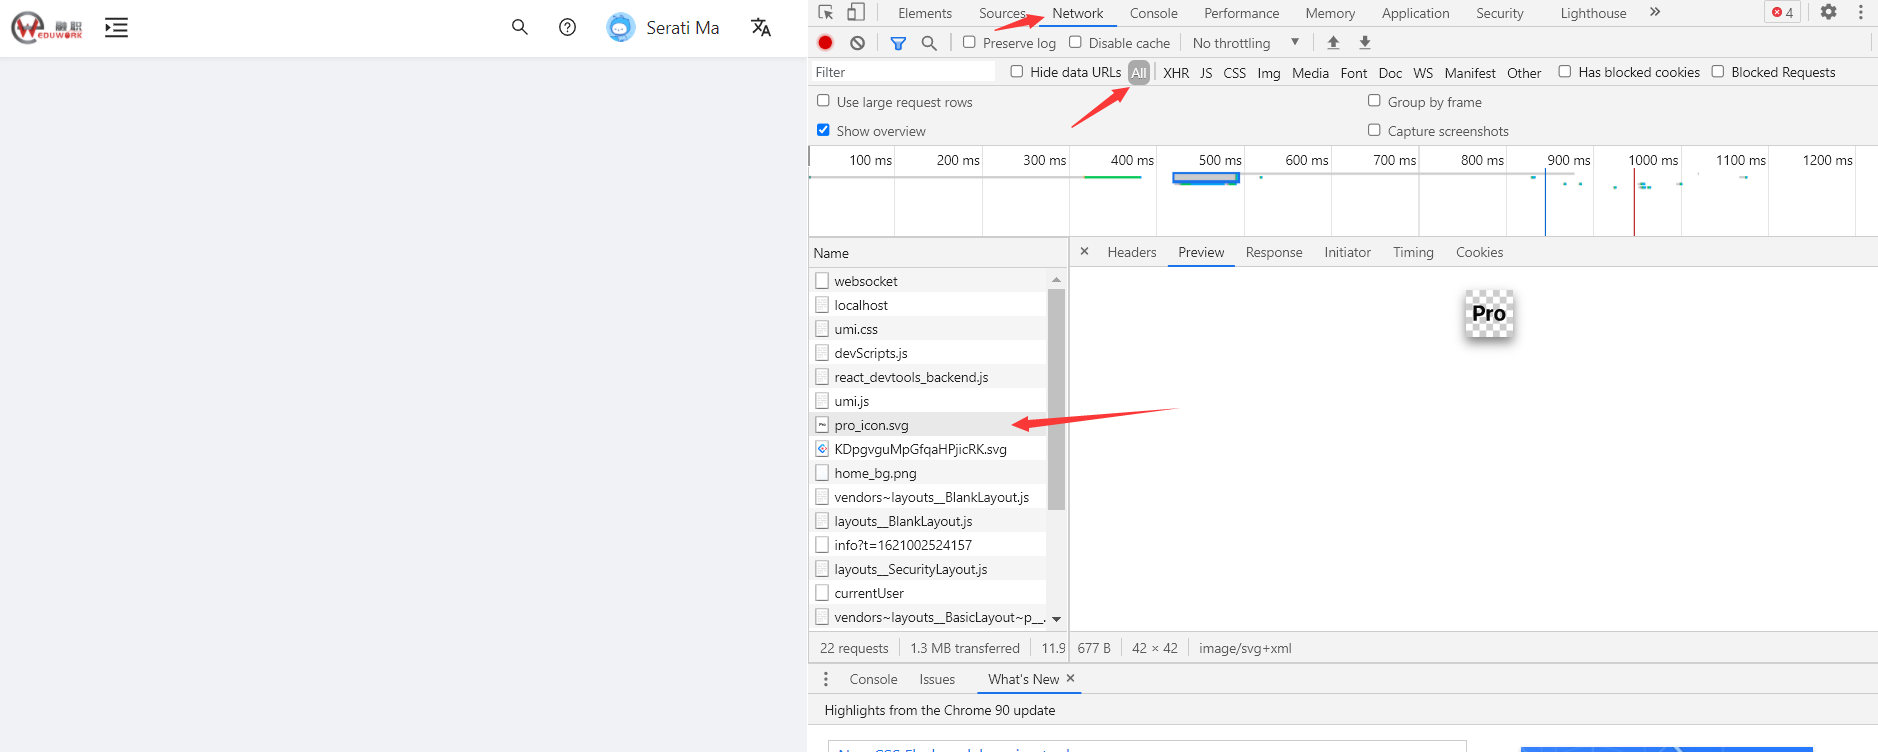Switch to the Elements panel tab
Image resolution: width=1878 pixels, height=752 pixels.
925,13
